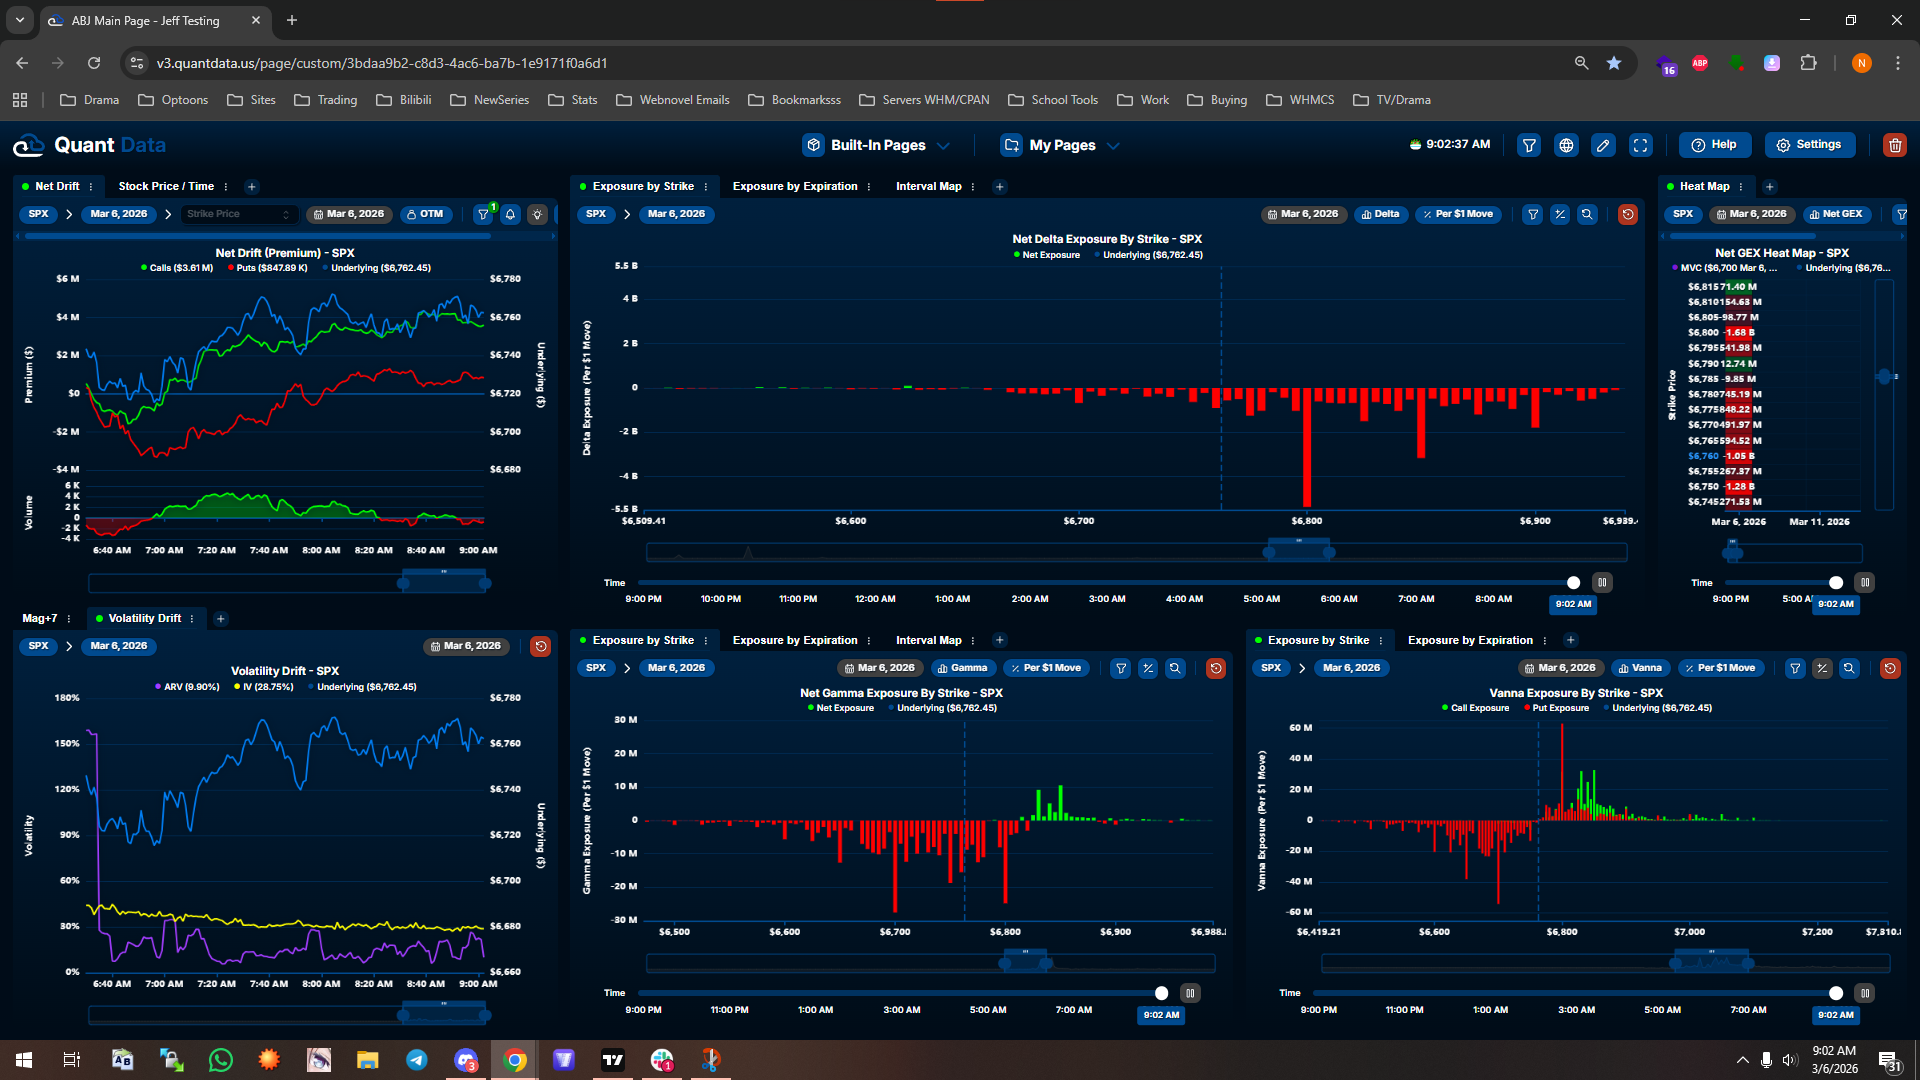Toggle the OTM filter in Net Drift

[x=425, y=214]
